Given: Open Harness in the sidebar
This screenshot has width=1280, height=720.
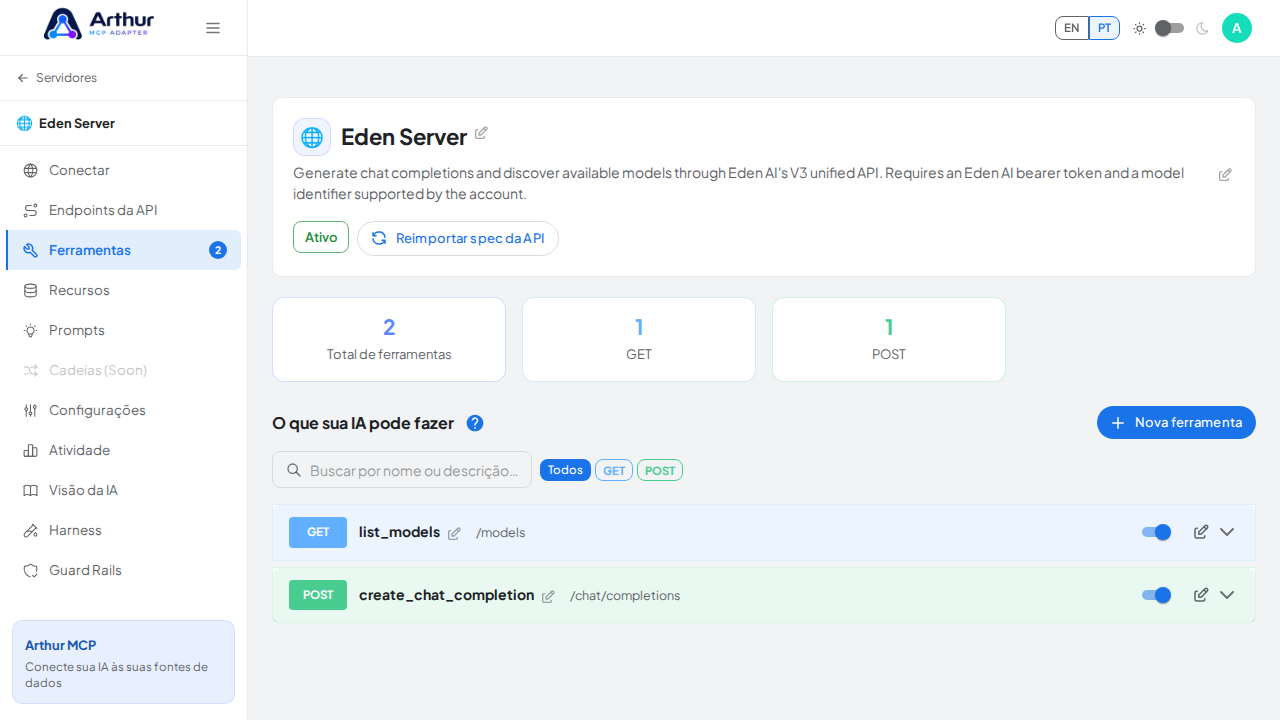Looking at the screenshot, I should pos(123,530).
